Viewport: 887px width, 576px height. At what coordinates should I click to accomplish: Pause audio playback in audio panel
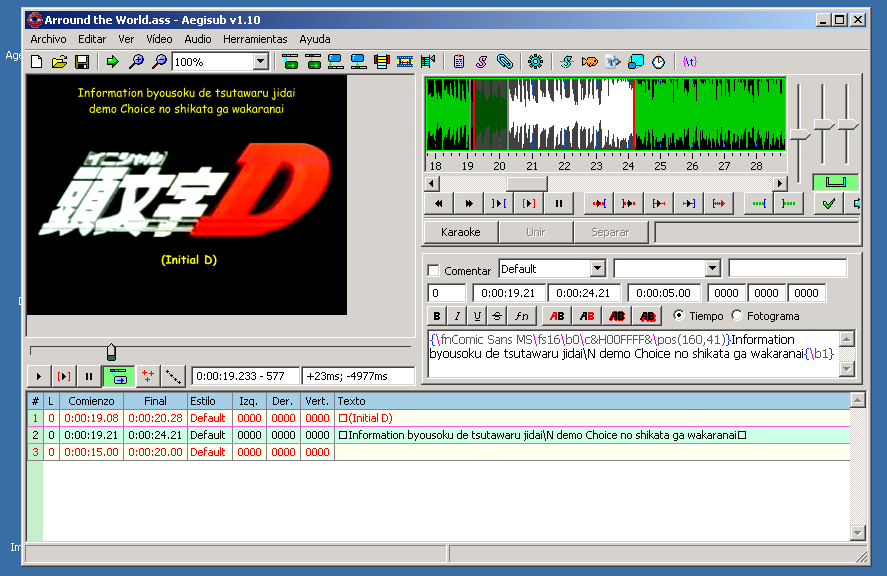(x=559, y=204)
